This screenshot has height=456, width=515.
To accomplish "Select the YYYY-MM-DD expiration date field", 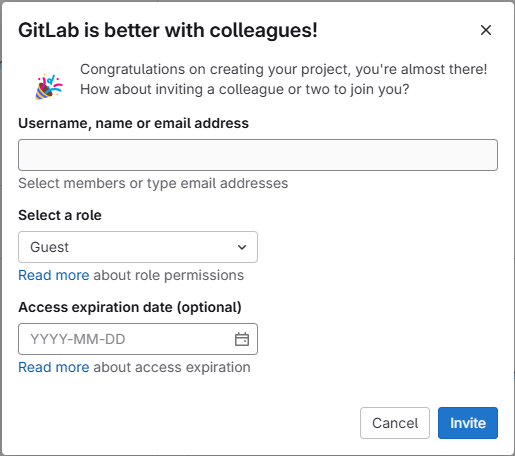I will [138, 339].
